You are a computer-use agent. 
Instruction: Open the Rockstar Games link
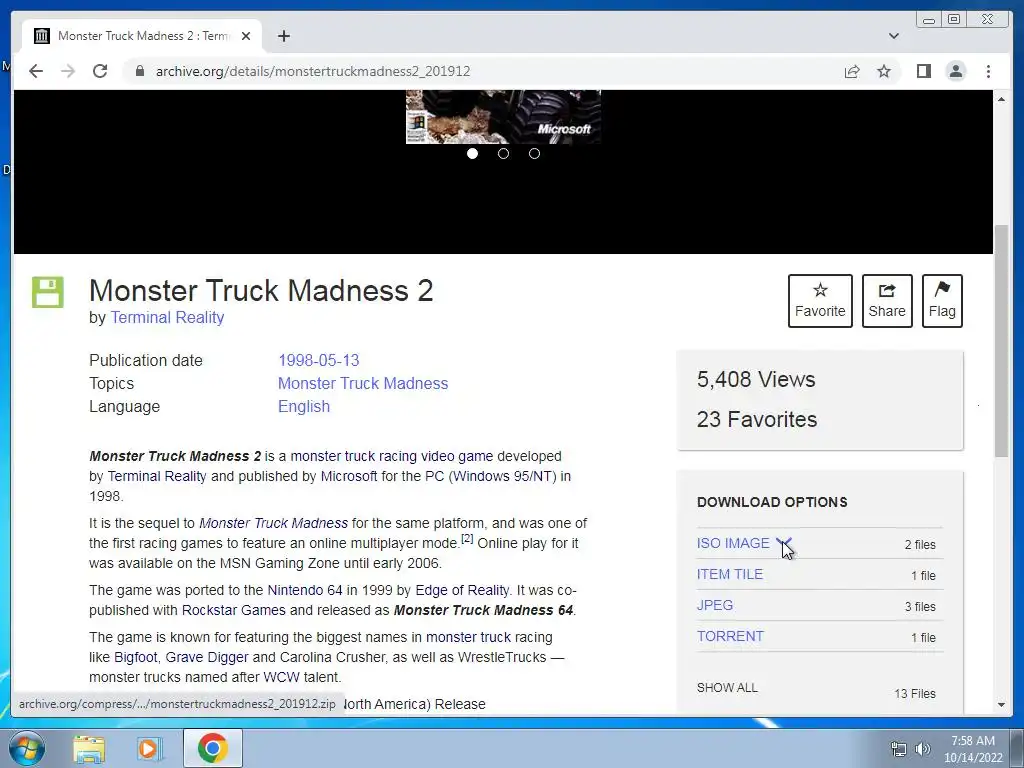pyautogui.click(x=234, y=610)
